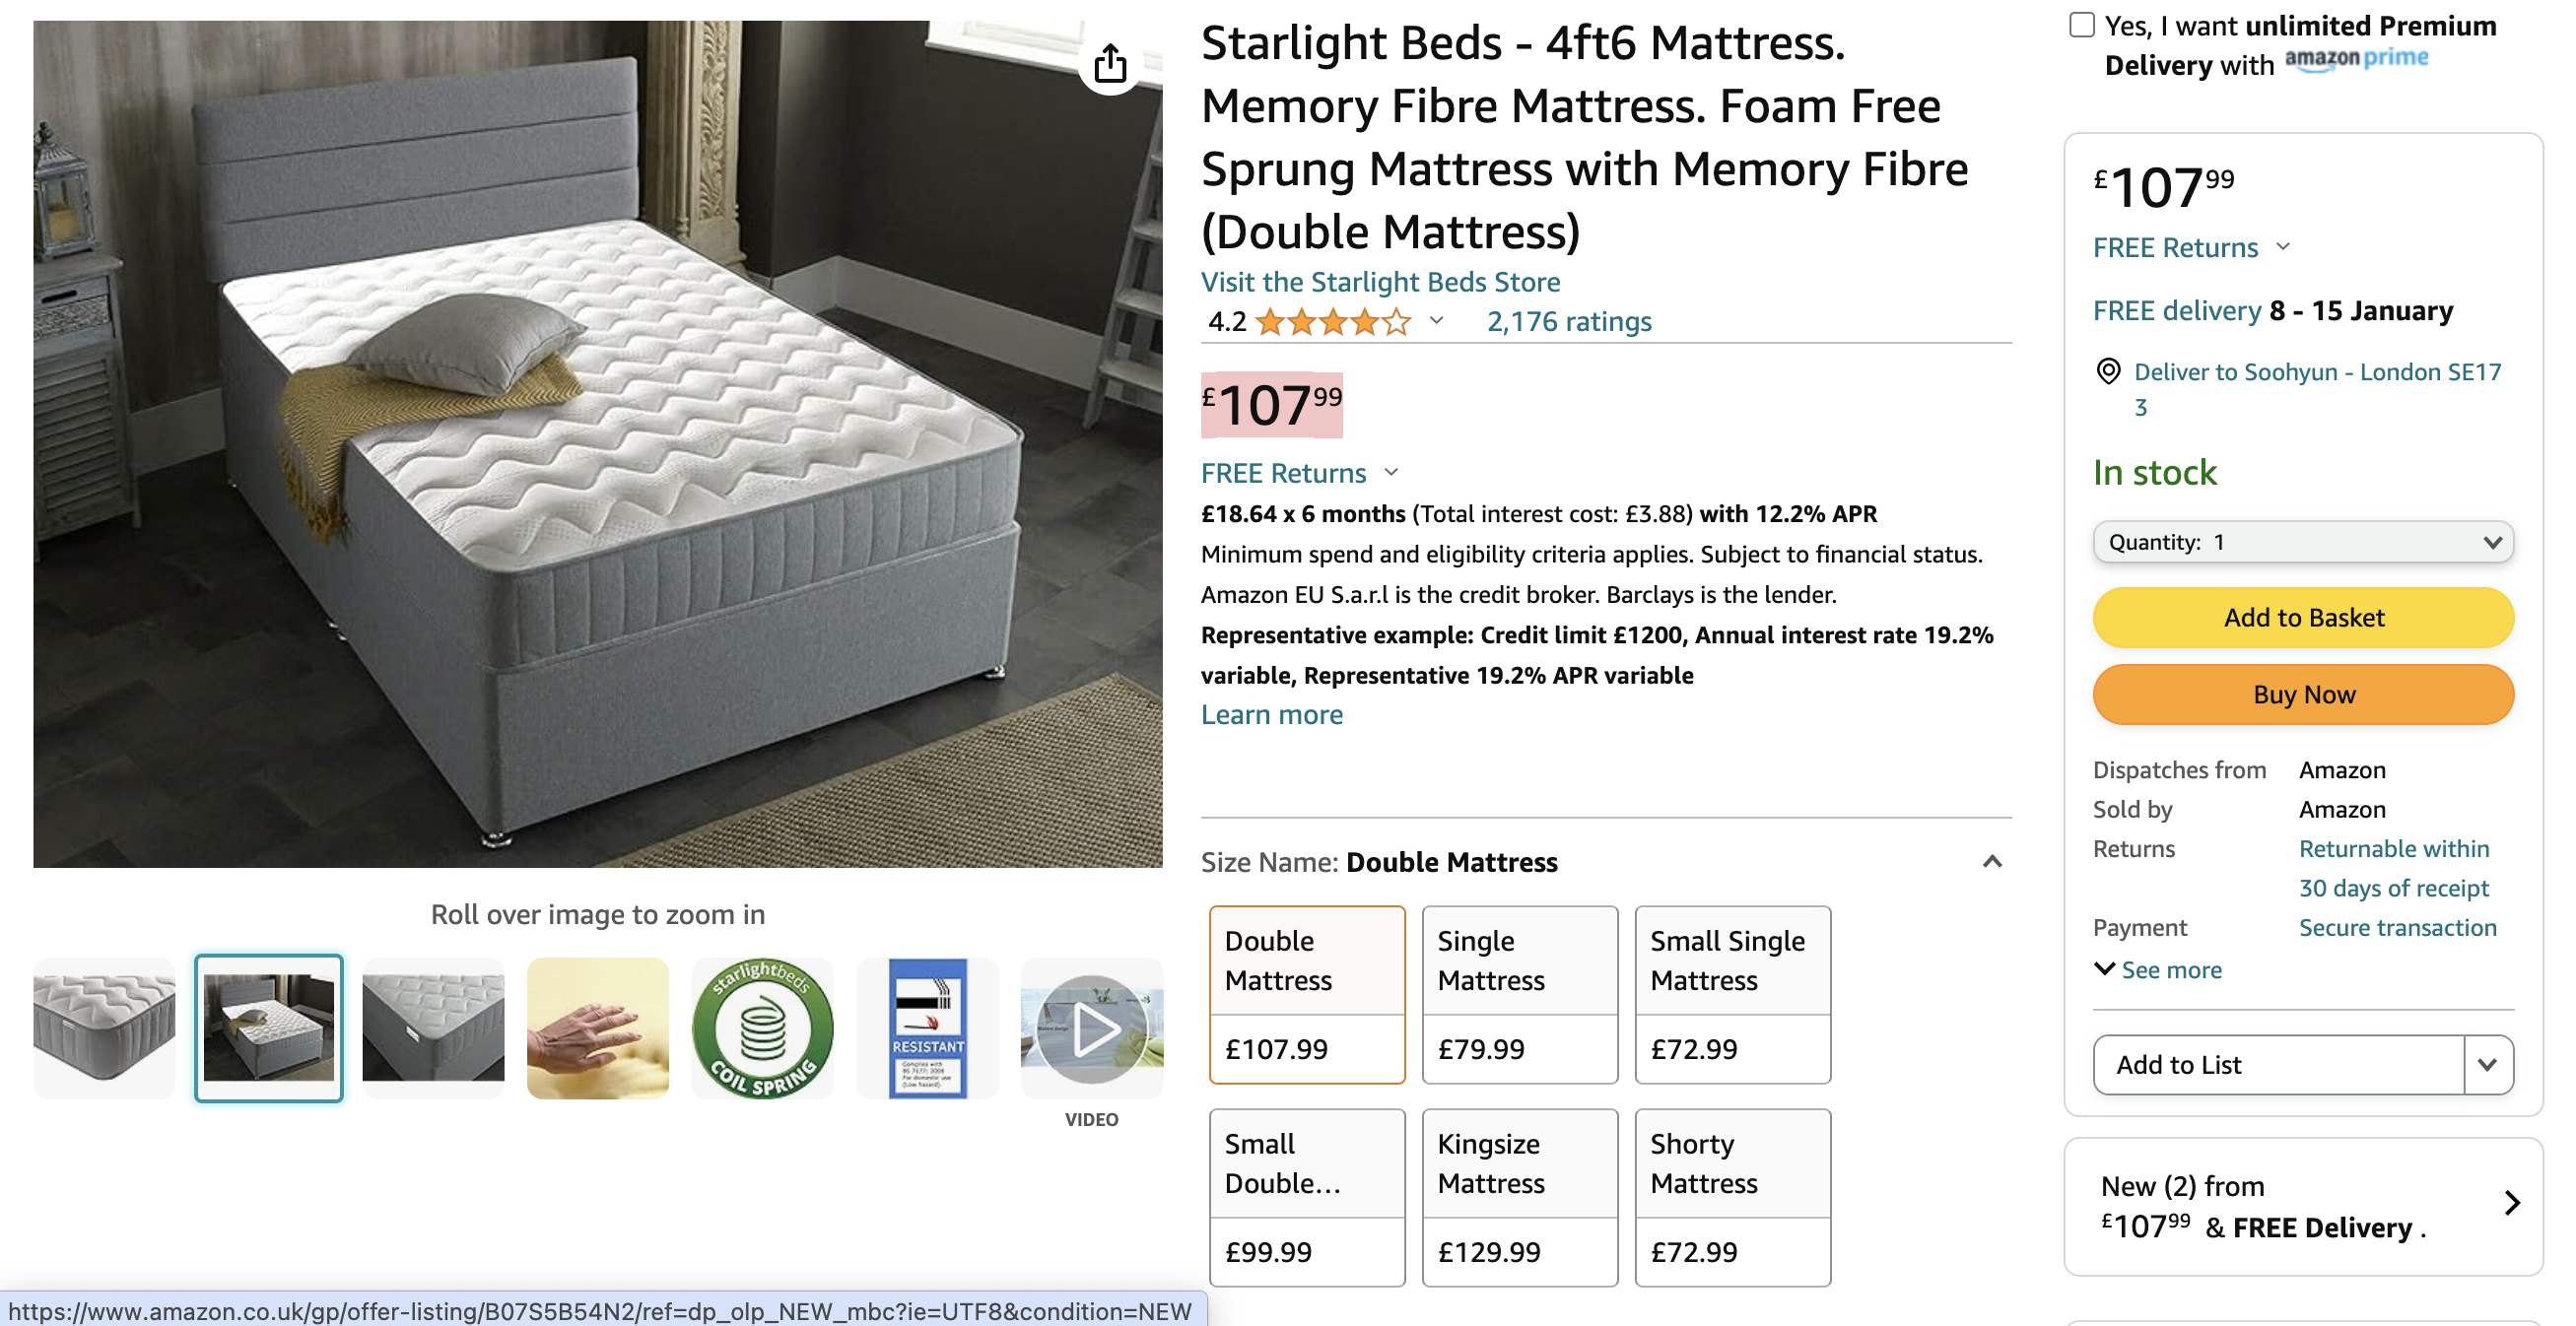Open the star rating breakdown
Image resolution: width=2576 pixels, height=1326 pixels.
[x=1436, y=321]
